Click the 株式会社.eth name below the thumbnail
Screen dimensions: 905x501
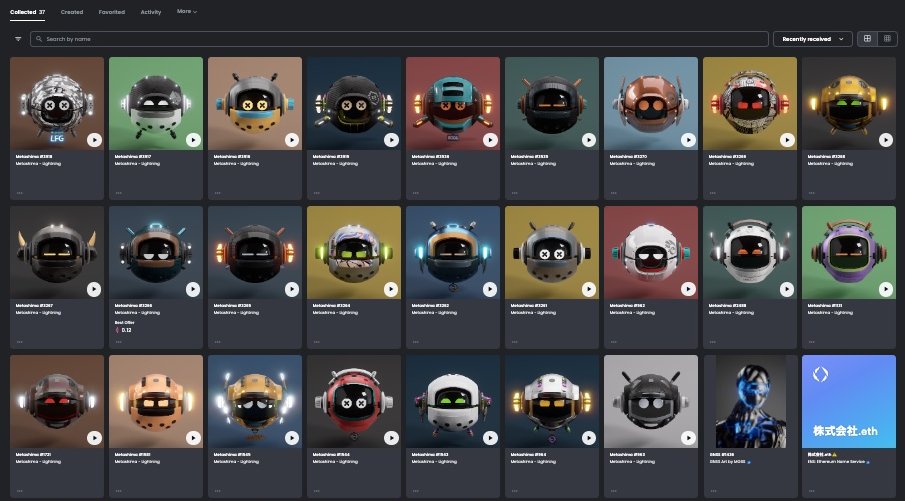point(822,455)
